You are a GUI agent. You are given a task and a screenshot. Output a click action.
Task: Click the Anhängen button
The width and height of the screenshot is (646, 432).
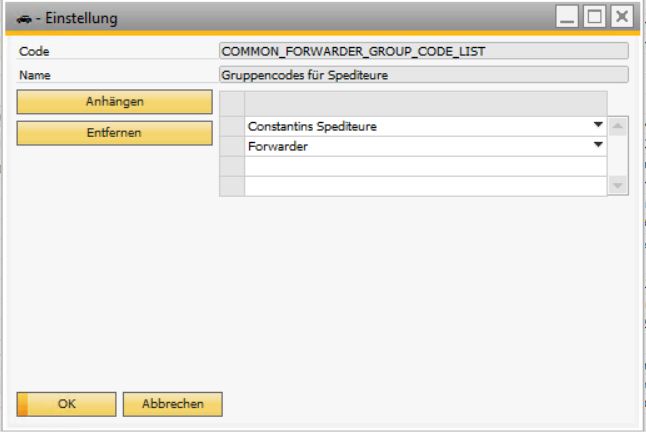(115, 102)
